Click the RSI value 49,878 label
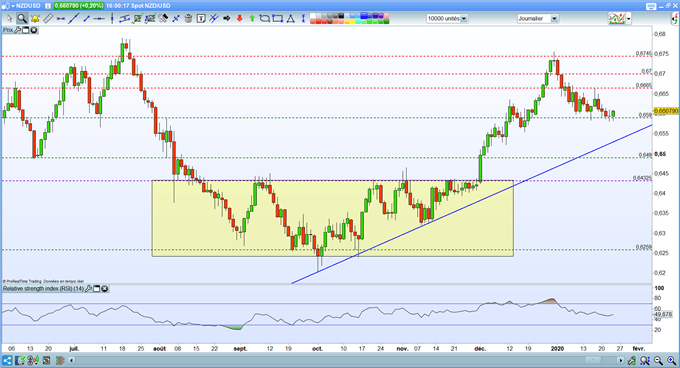Screen dimensions: 680x368 pyautogui.click(x=663, y=314)
